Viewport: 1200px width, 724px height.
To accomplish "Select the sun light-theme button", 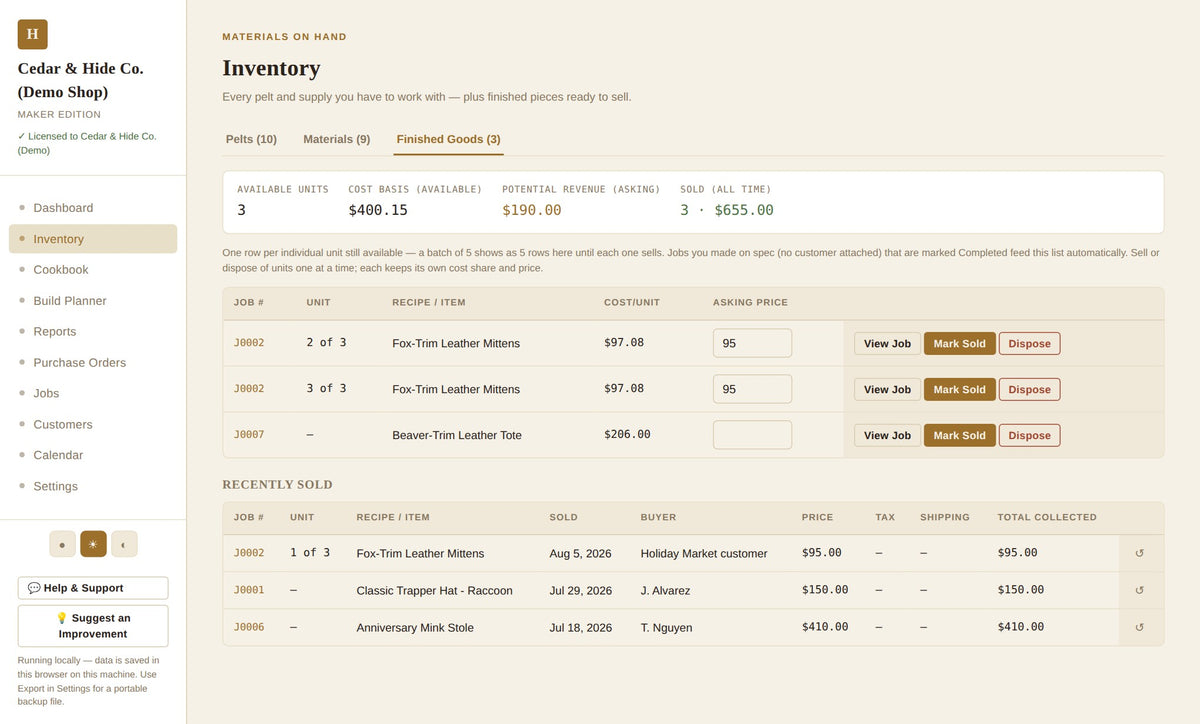I will coord(93,544).
